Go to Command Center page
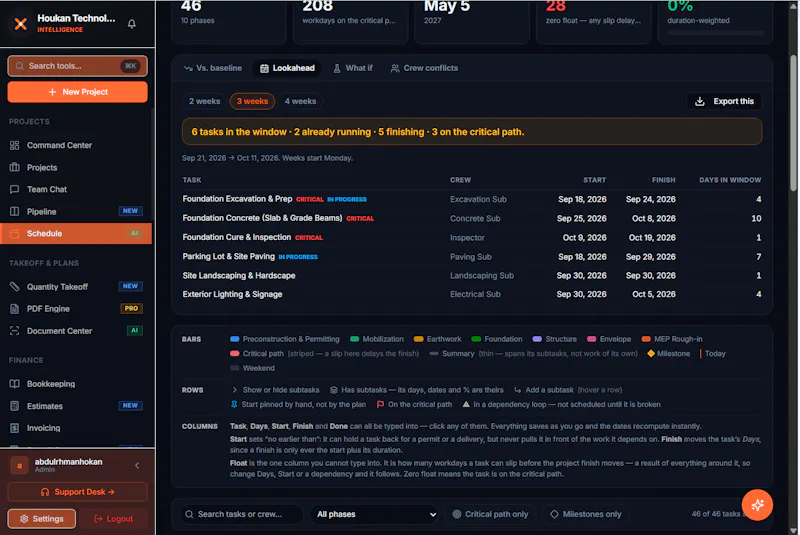 coord(76,145)
